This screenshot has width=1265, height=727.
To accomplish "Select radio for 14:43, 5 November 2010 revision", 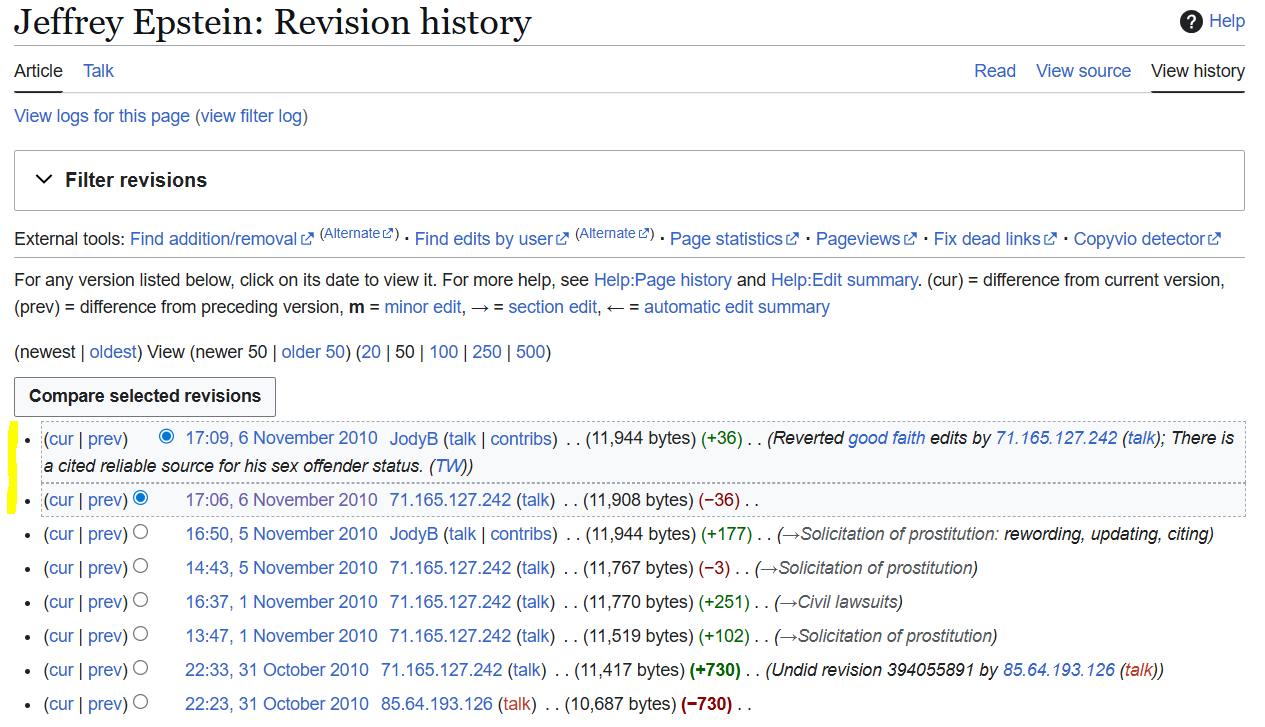I will (x=141, y=566).
